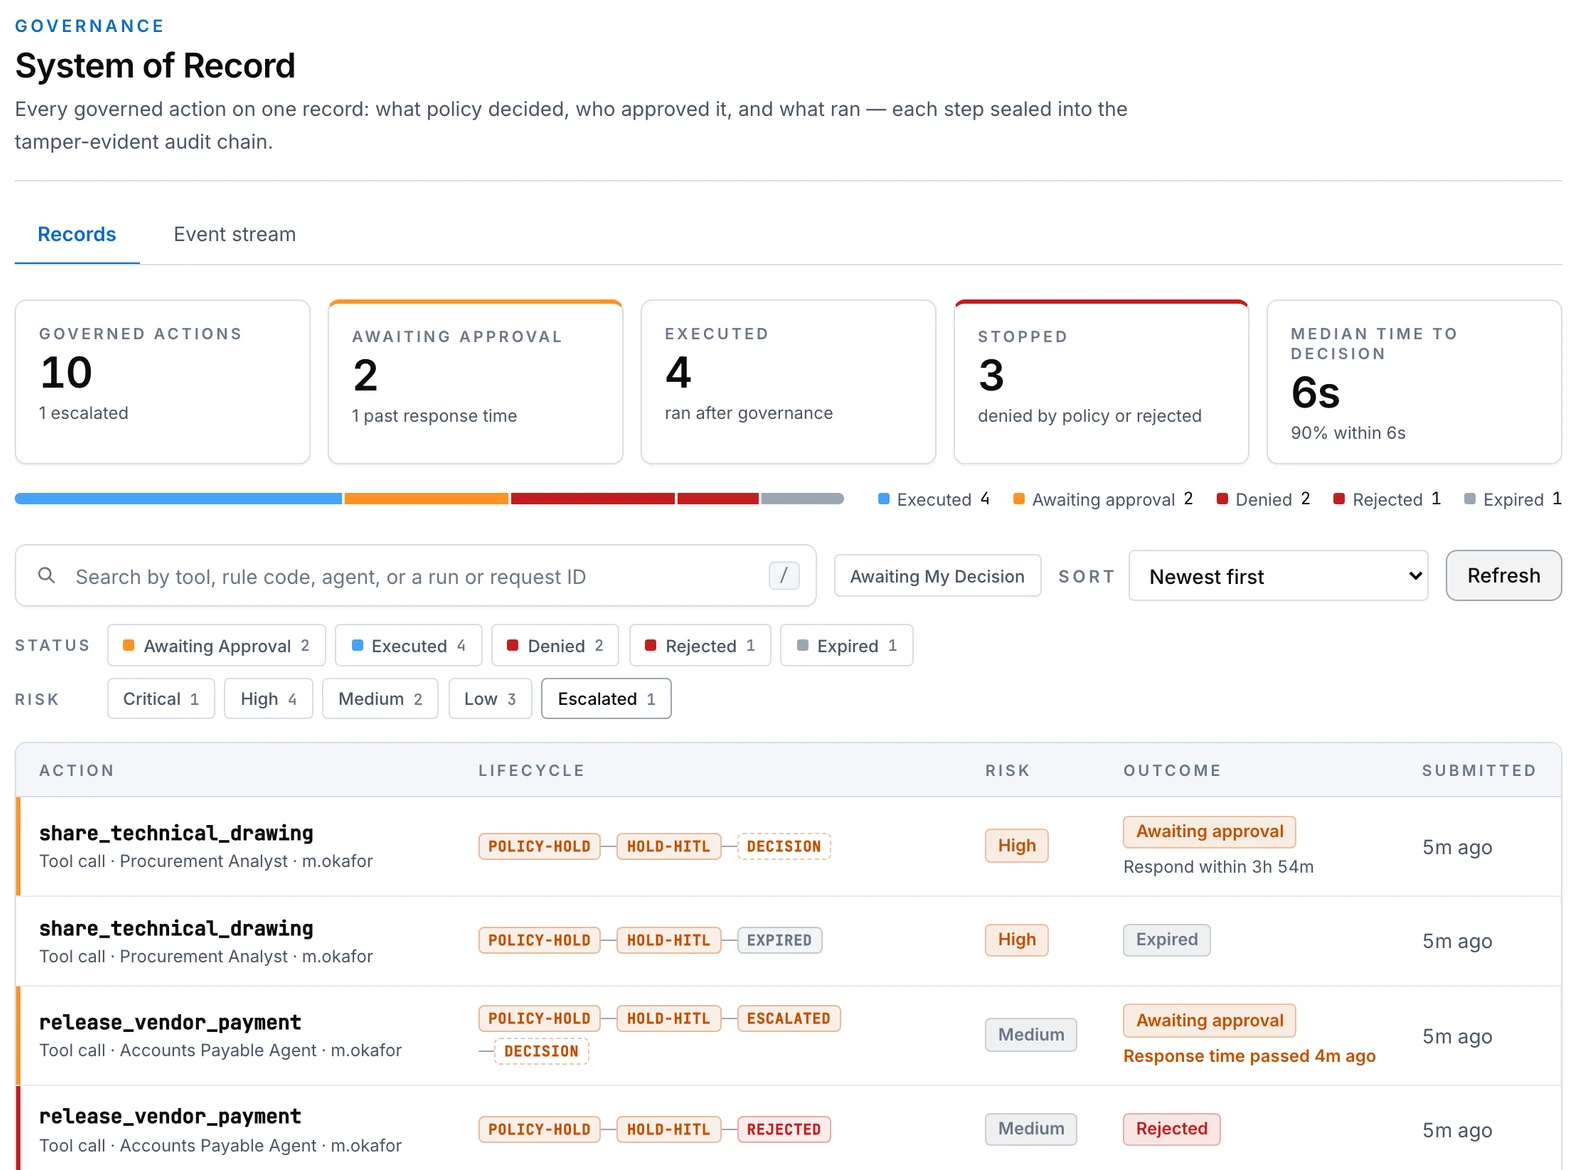Open the Awaiting Approval summary card
The height and width of the screenshot is (1170, 1580).
(x=476, y=382)
